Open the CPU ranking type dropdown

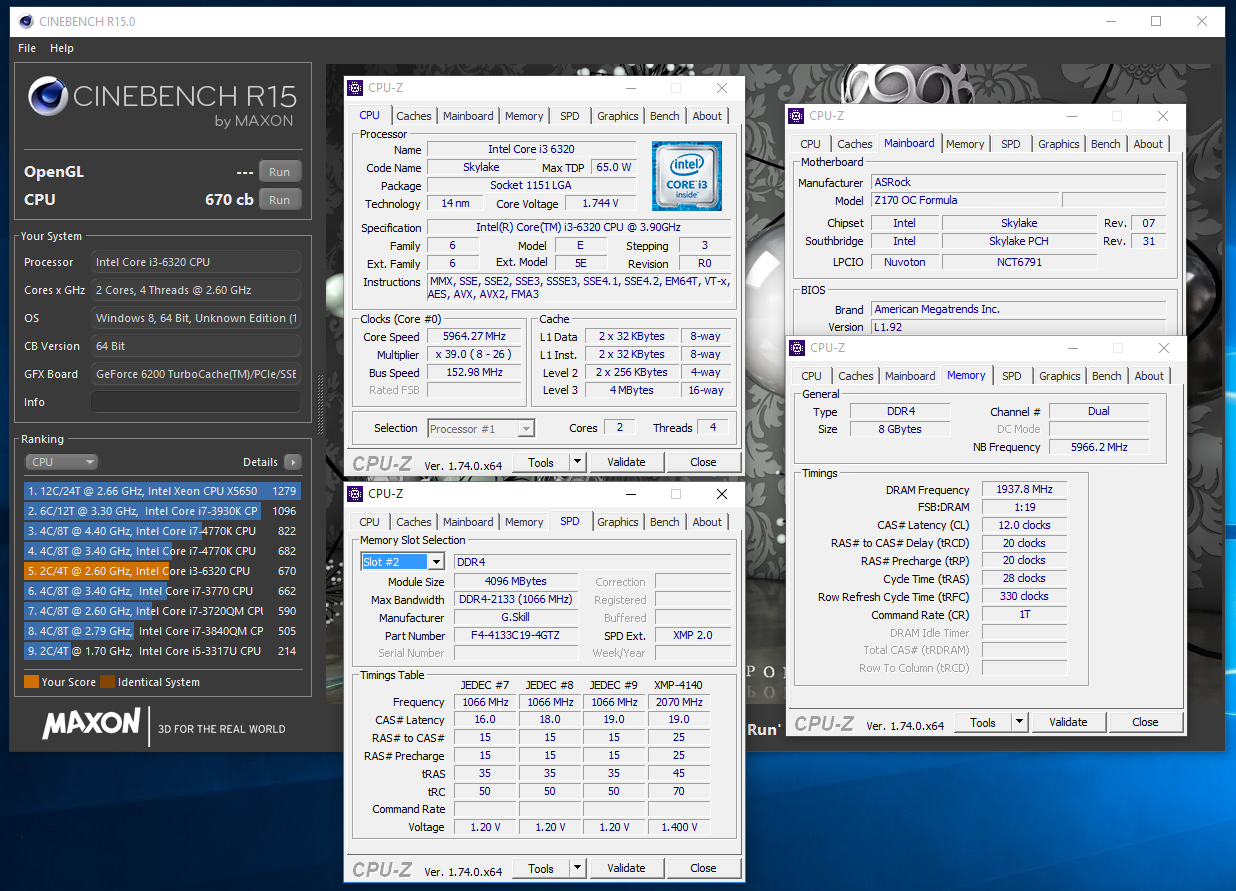point(62,462)
